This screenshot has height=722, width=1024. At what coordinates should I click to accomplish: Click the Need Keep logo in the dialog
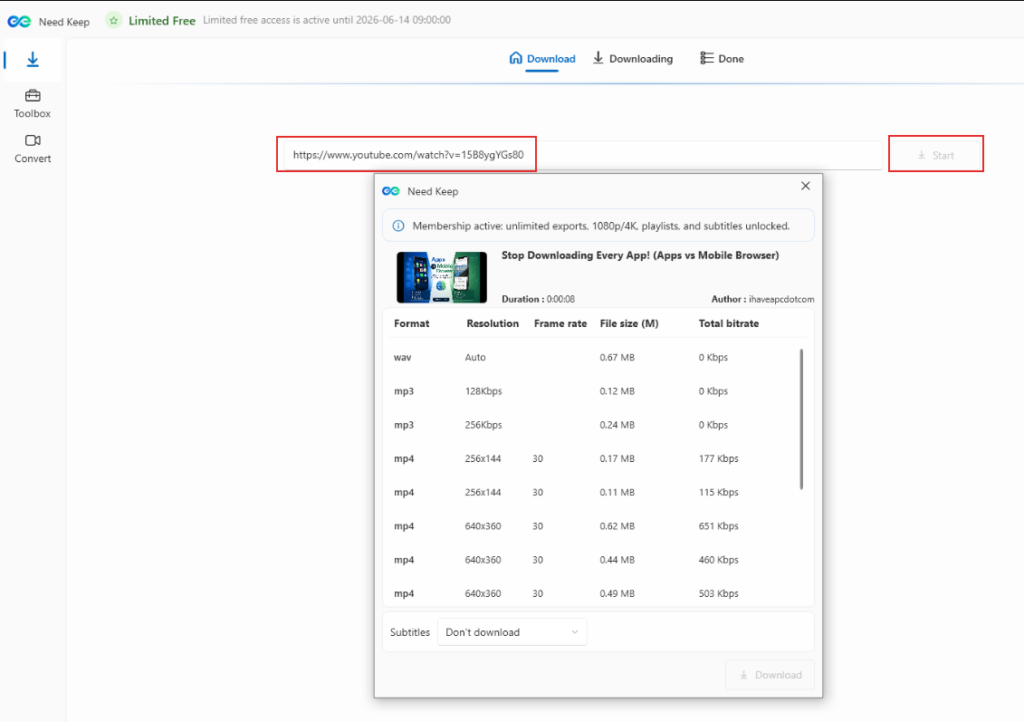pos(391,191)
